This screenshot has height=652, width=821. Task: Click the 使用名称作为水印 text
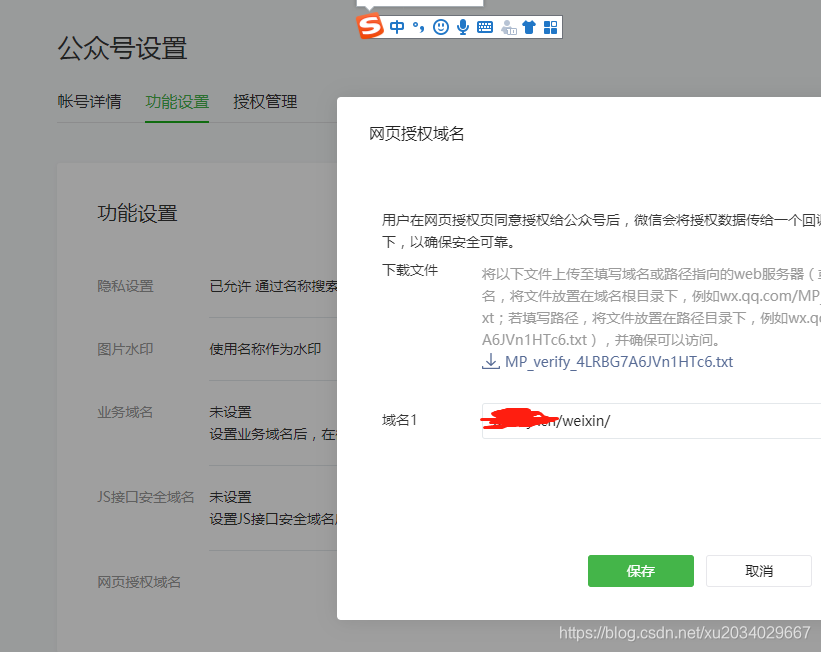(x=265, y=349)
